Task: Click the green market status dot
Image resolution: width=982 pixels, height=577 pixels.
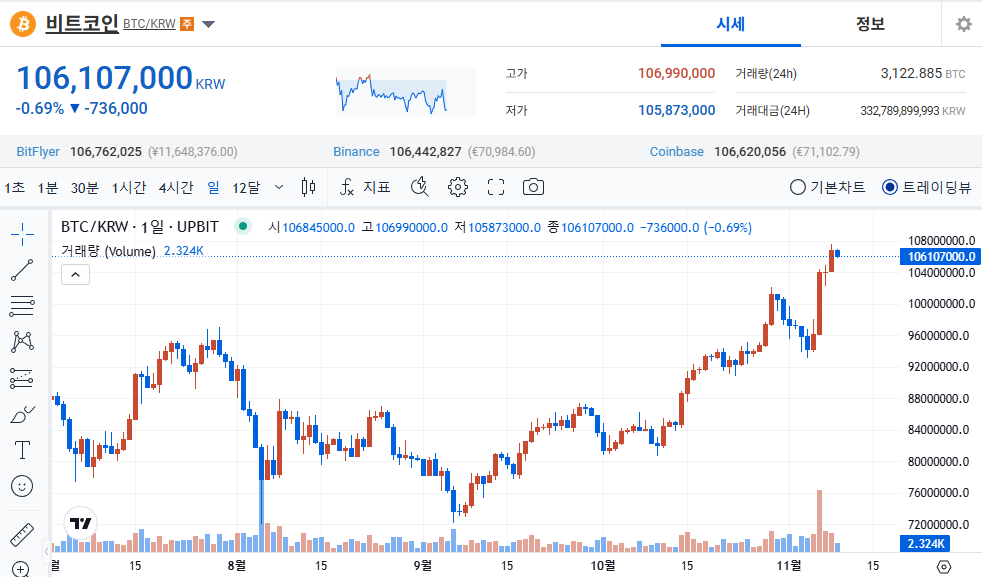Action: pos(243,226)
